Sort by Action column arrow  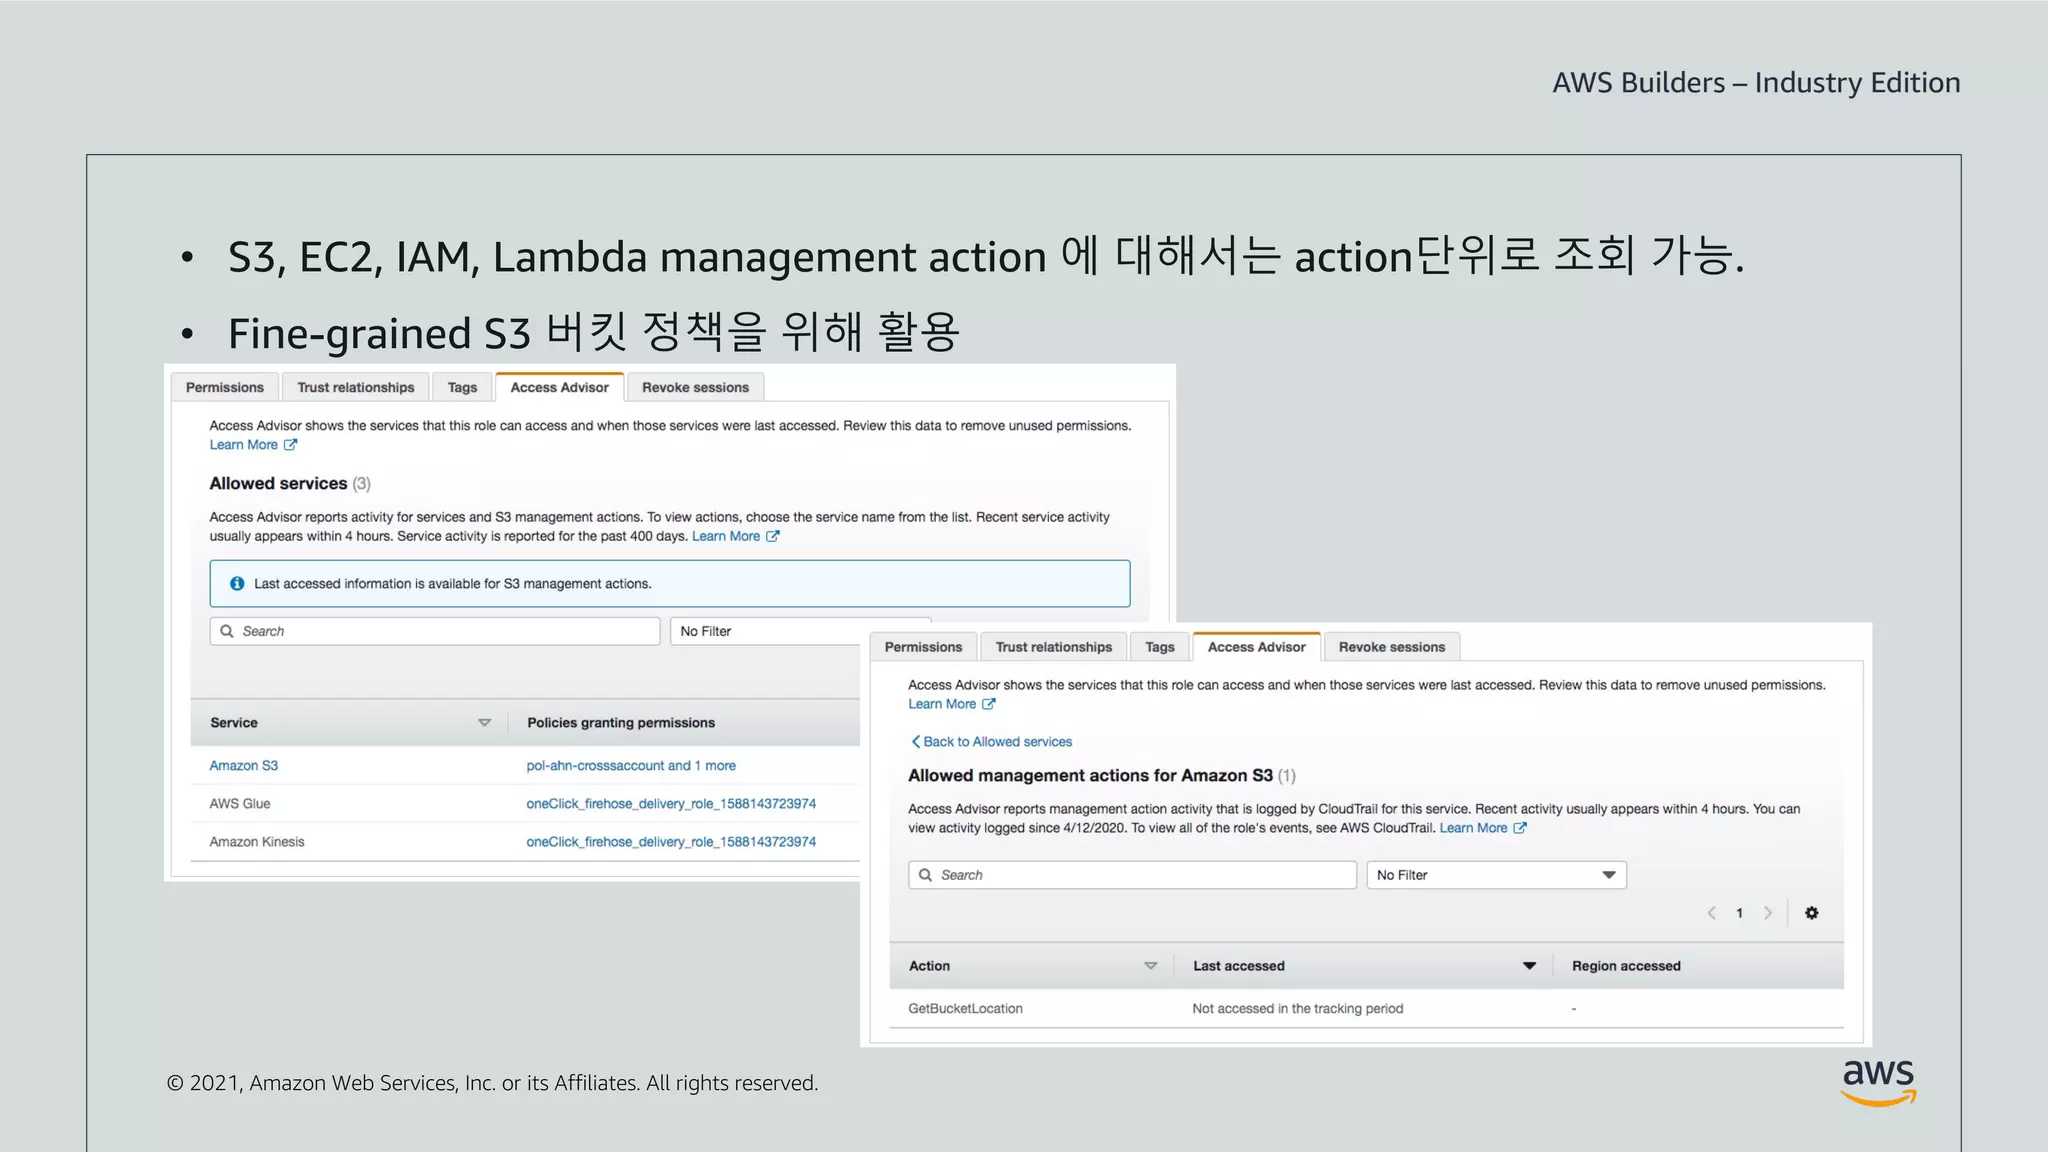coord(1150,966)
